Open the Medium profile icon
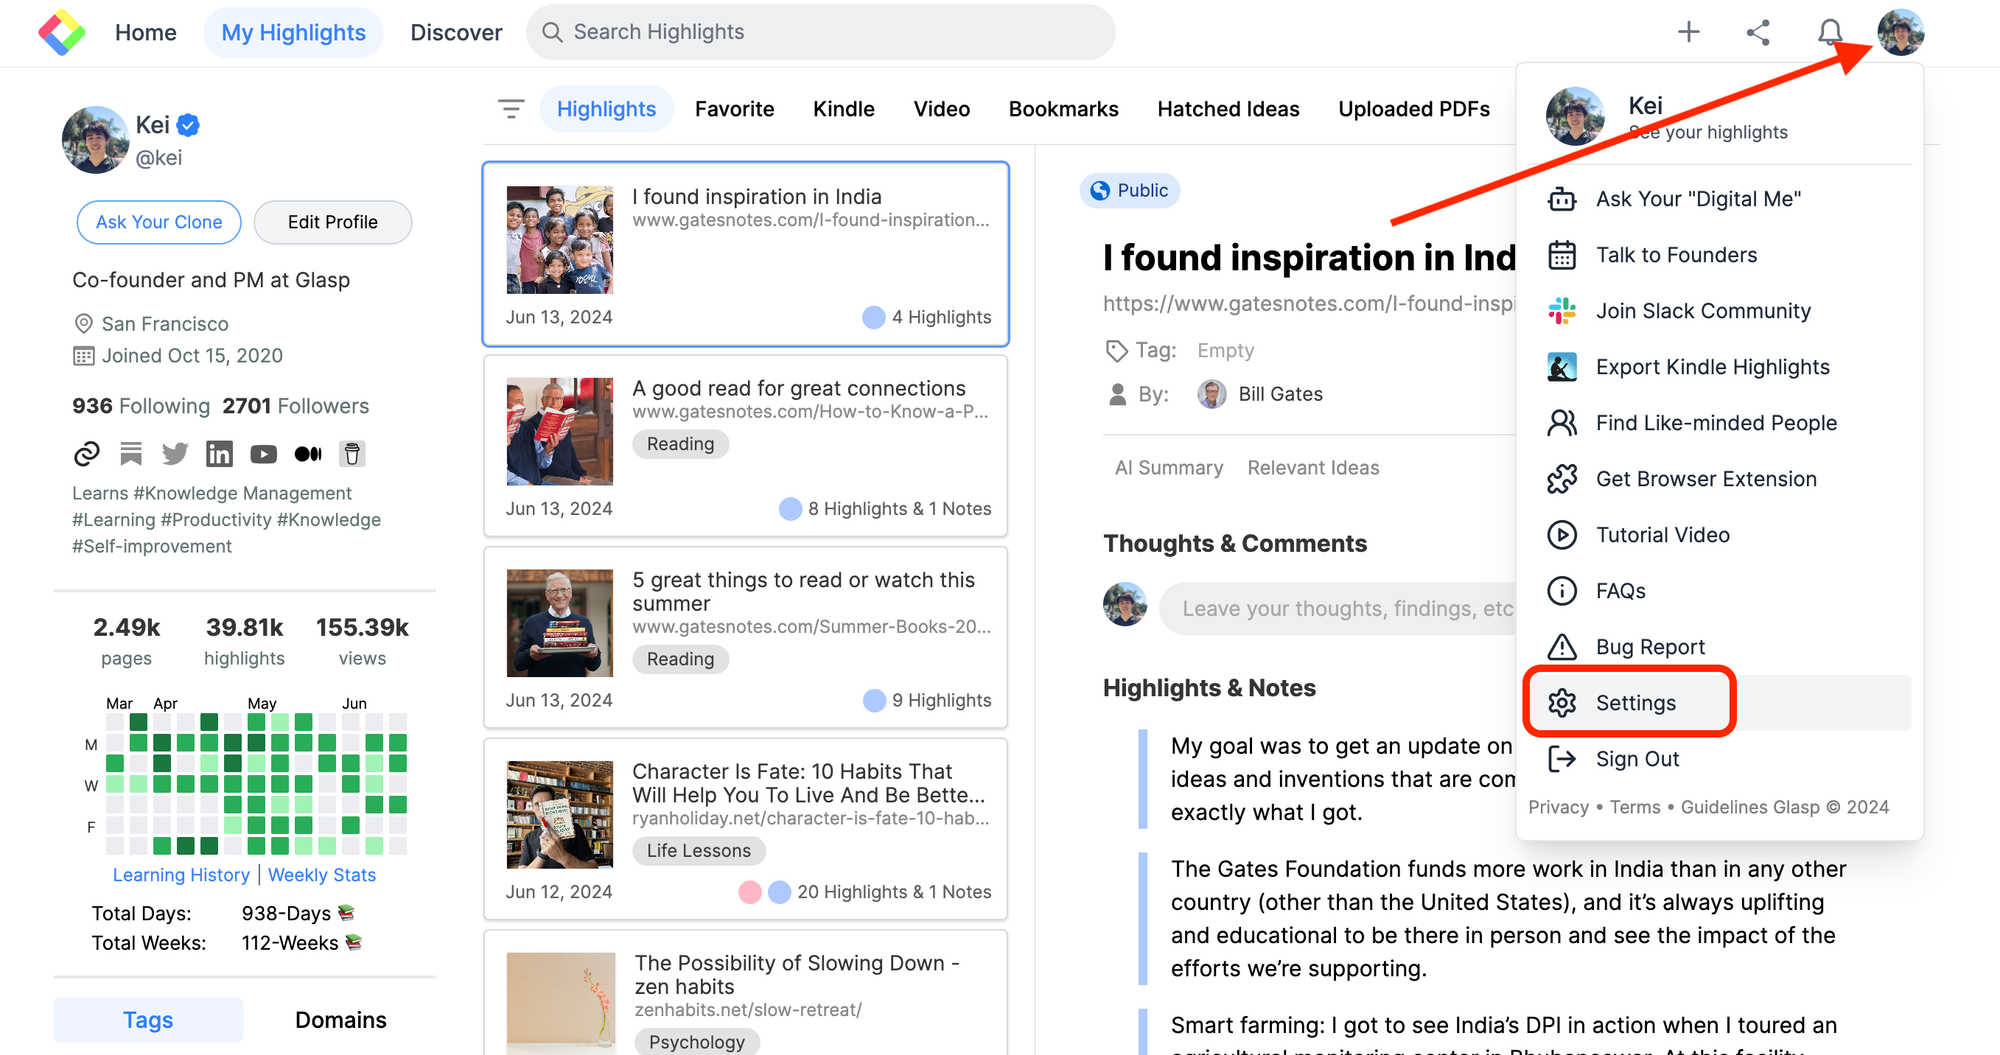This screenshot has height=1055, width=2000. pos(308,454)
